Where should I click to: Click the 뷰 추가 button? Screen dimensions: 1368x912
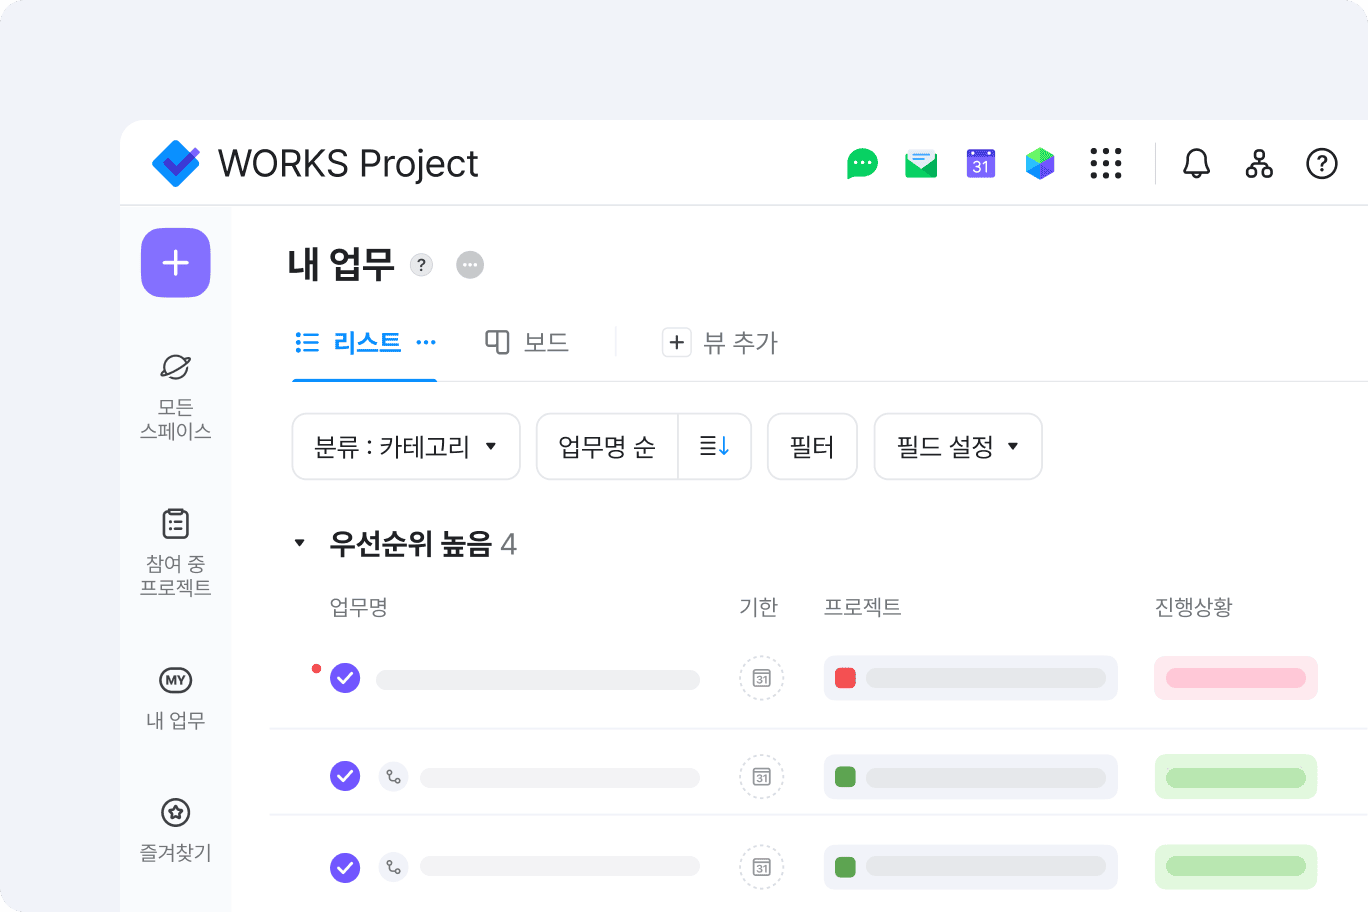(x=720, y=343)
